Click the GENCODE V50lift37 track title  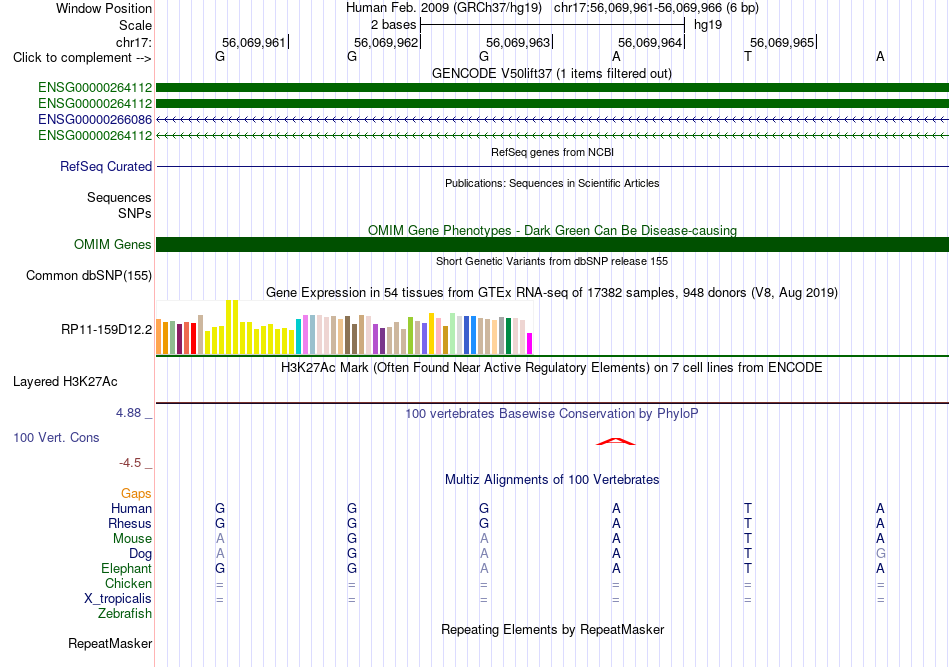(x=552, y=73)
